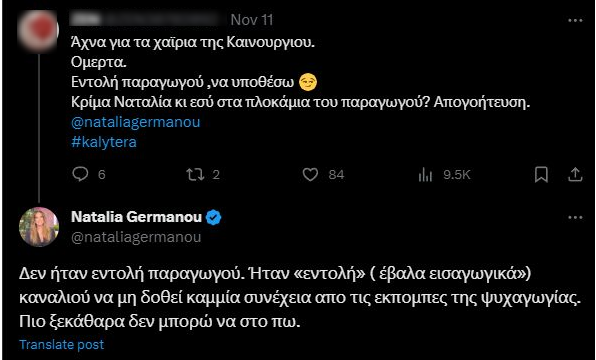Open the more options menu on Natalia's reply
This screenshot has width=596, height=360.
point(575,217)
